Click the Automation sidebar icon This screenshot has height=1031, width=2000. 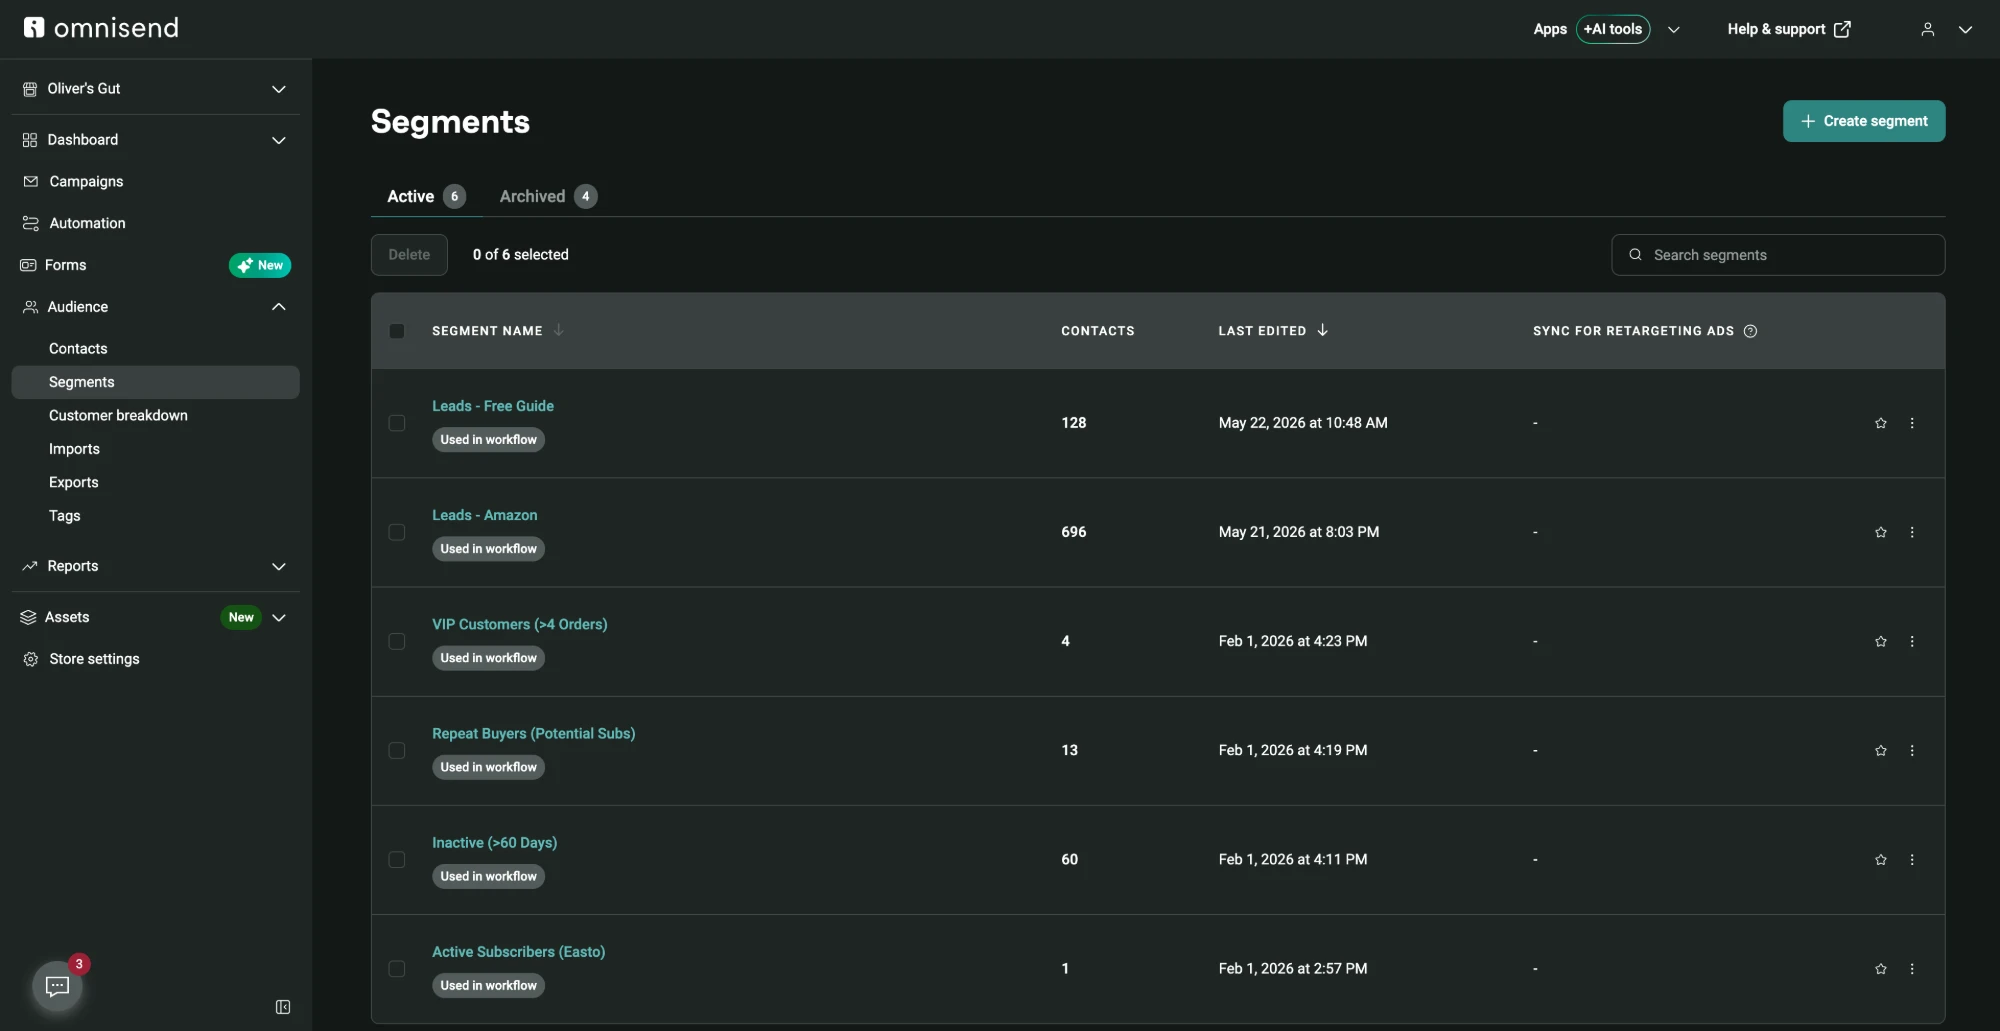tap(31, 223)
